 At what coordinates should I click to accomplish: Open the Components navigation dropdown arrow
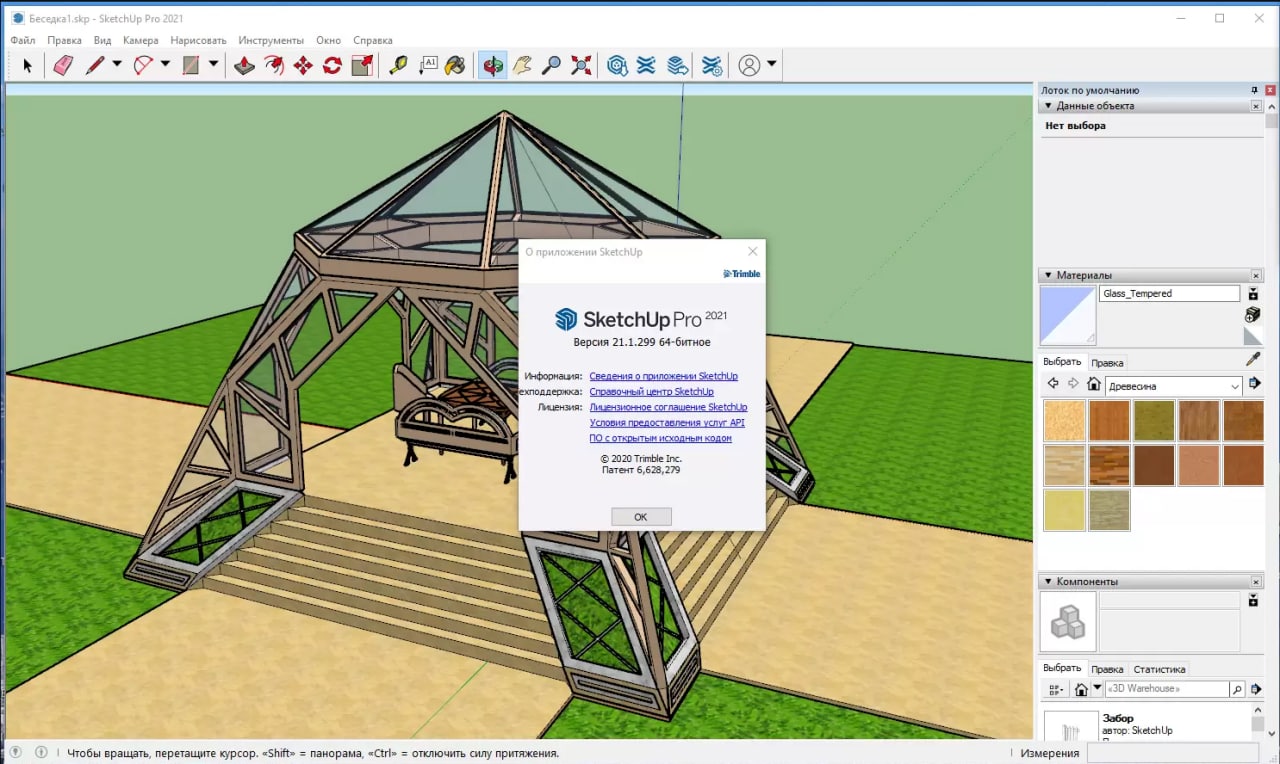pyautogui.click(x=1097, y=688)
